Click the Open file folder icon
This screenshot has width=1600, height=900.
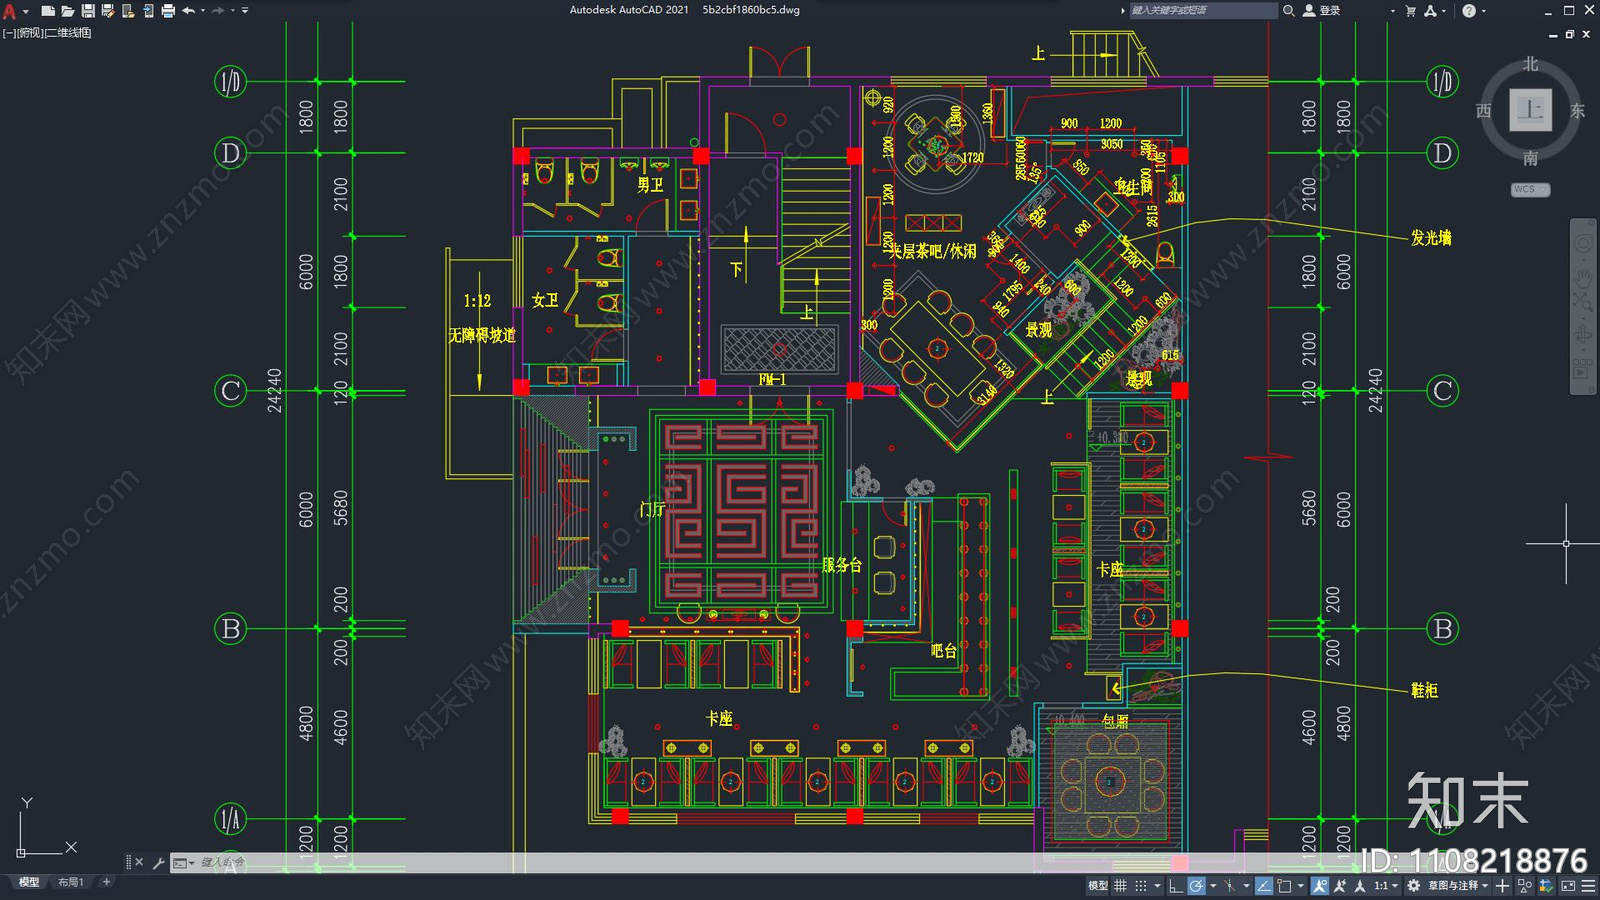68,10
